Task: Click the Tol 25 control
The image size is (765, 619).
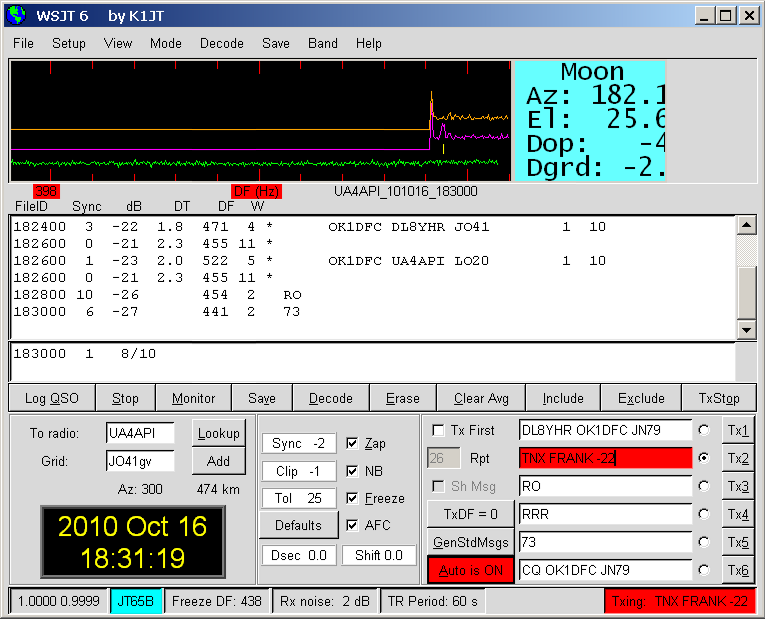Action: pyautogui.click(x=298, y=498)
